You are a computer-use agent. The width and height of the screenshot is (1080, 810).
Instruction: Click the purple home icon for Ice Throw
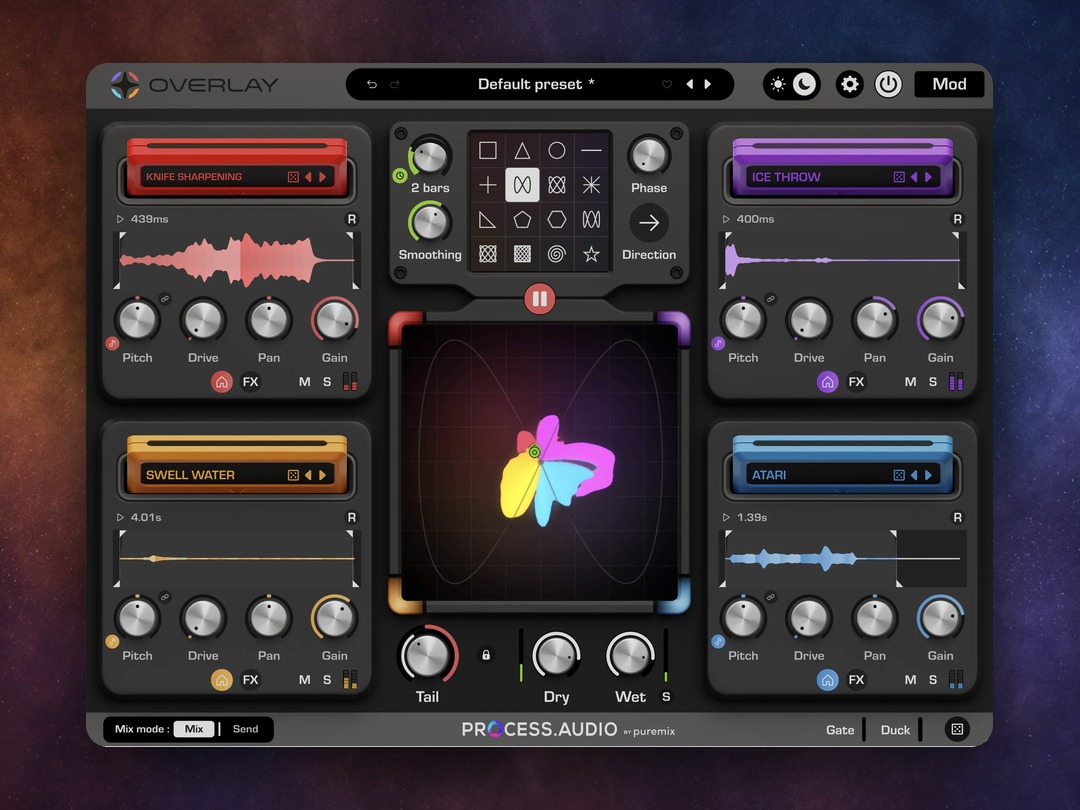827,382
